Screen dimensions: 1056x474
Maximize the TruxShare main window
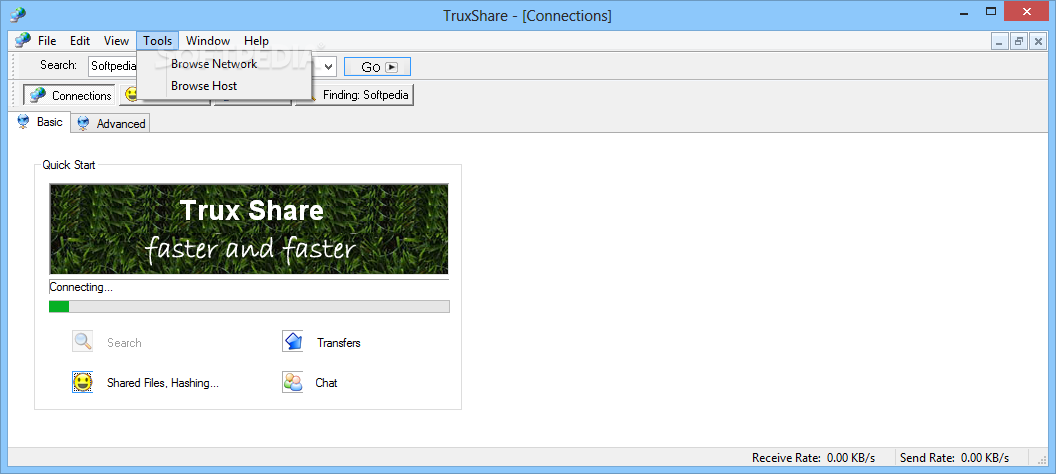pyautogui.click(x=990, y=11)
